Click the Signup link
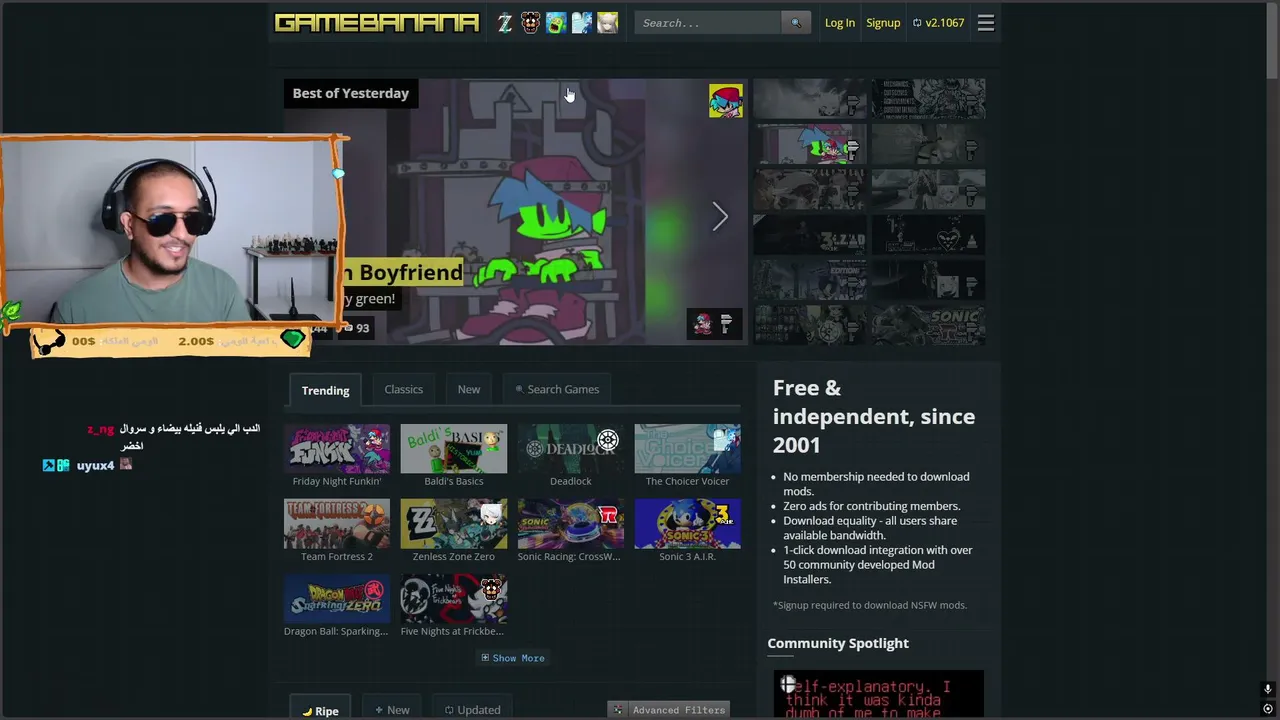This screenshot has width=1280, height=720. click(x=883, y=23)
